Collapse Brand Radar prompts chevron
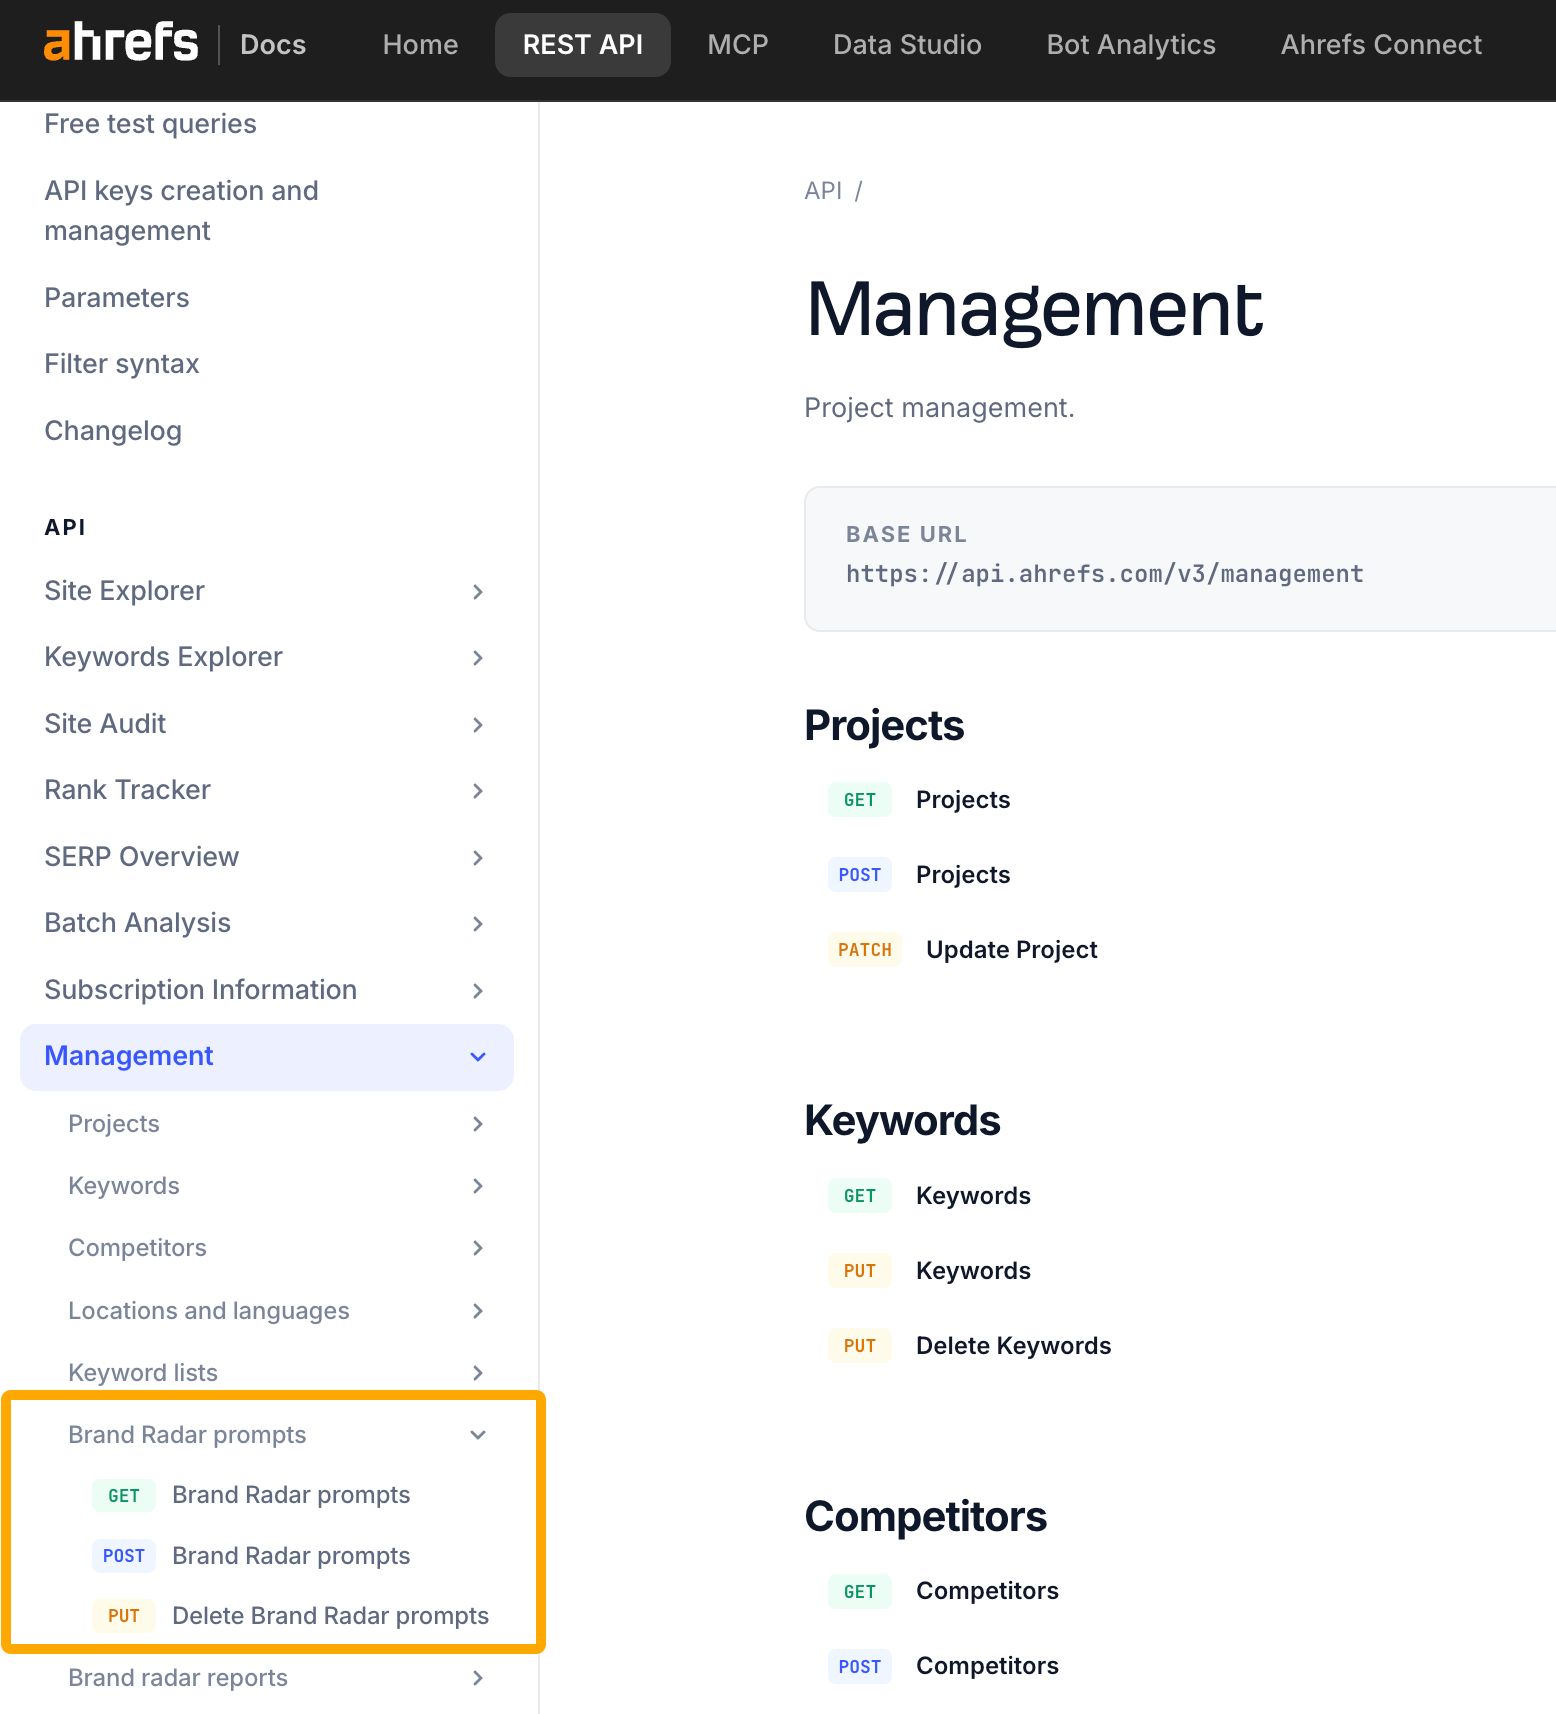The height and width of the screenshot is (1714, 1556). pyautogui.click(x=478, y=1435)
